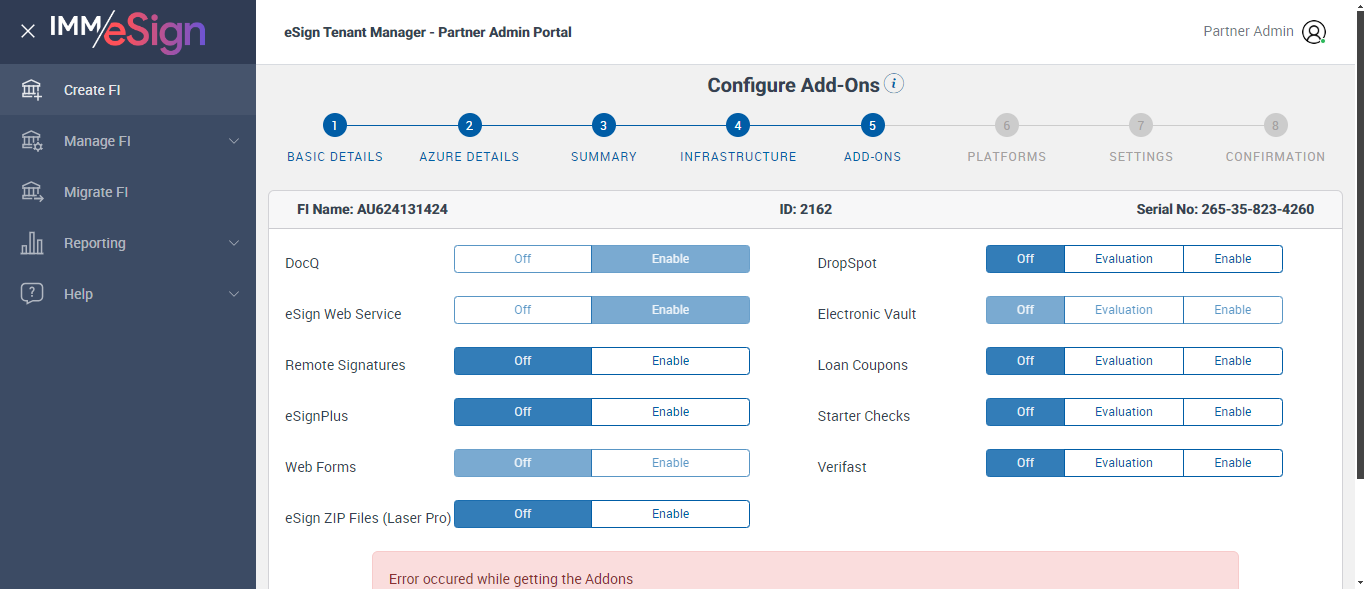
Task: Click the Manage FI gear-bank icon
Action: tap(32, 141)
